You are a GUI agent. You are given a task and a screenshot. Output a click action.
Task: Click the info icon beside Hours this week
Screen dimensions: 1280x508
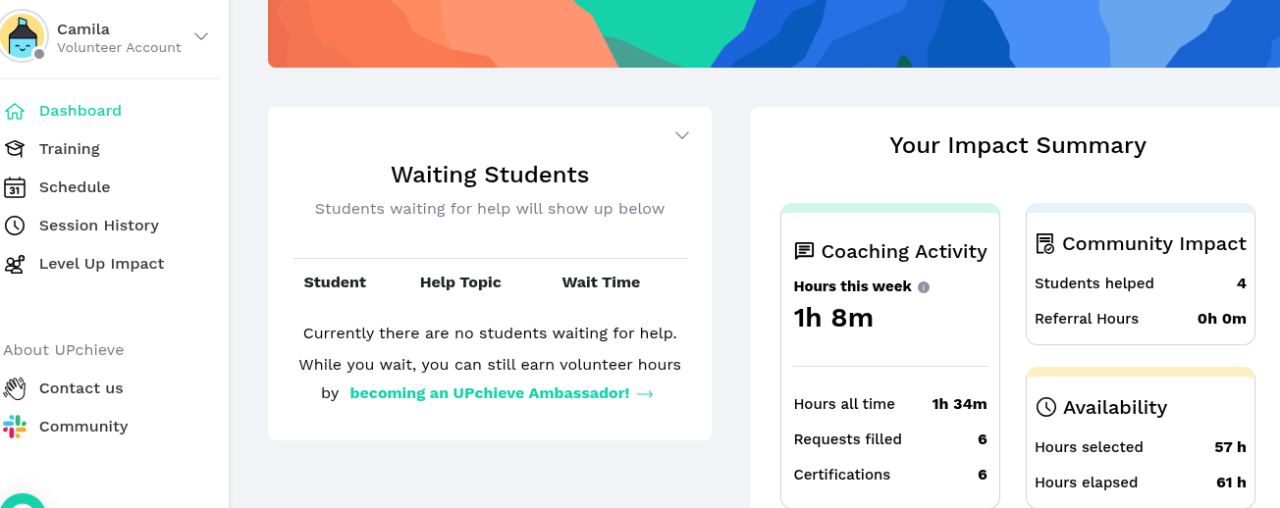pyautogui.click(x=924, y=287)
